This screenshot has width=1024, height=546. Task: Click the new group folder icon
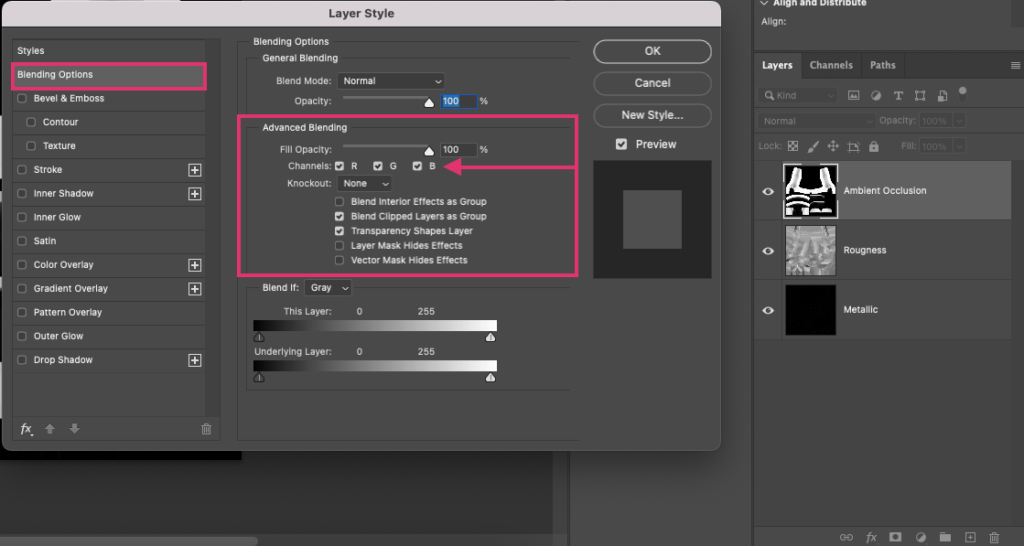pyautogui.click(x=945, y=538)
